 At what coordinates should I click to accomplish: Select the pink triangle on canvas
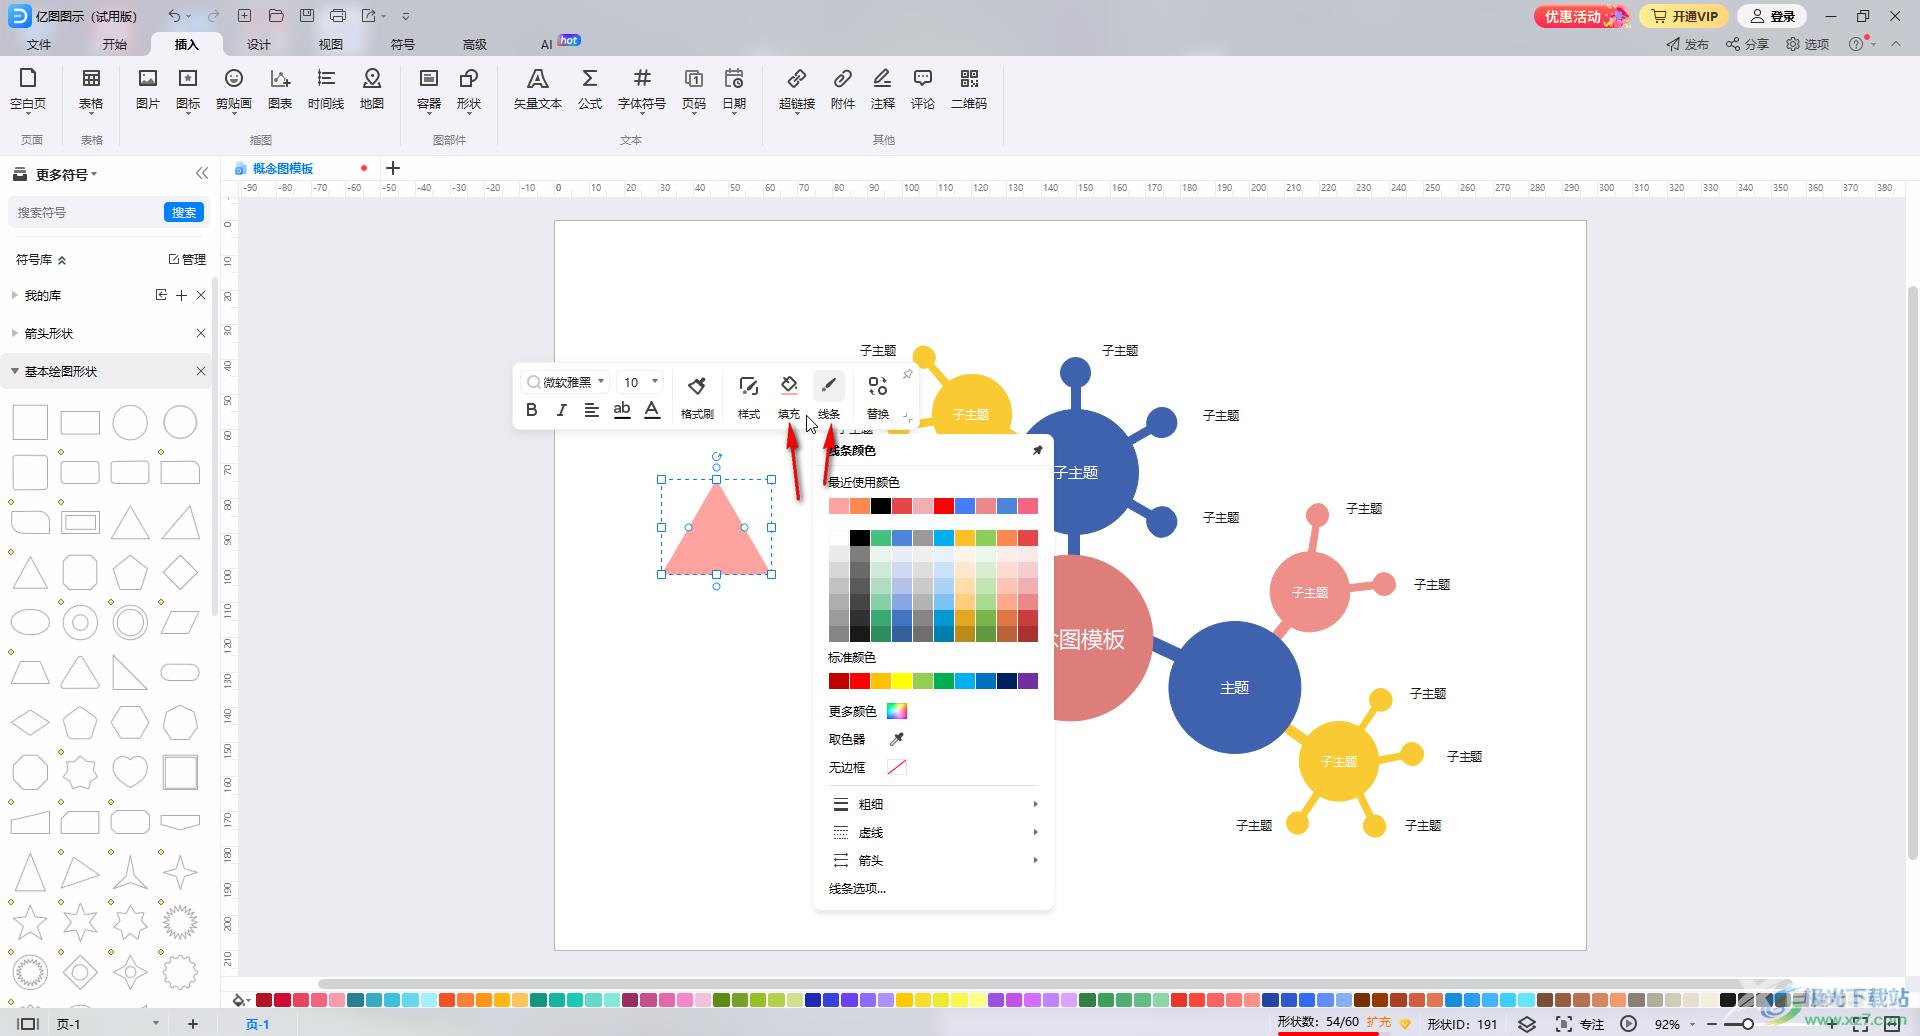[717, 537]
